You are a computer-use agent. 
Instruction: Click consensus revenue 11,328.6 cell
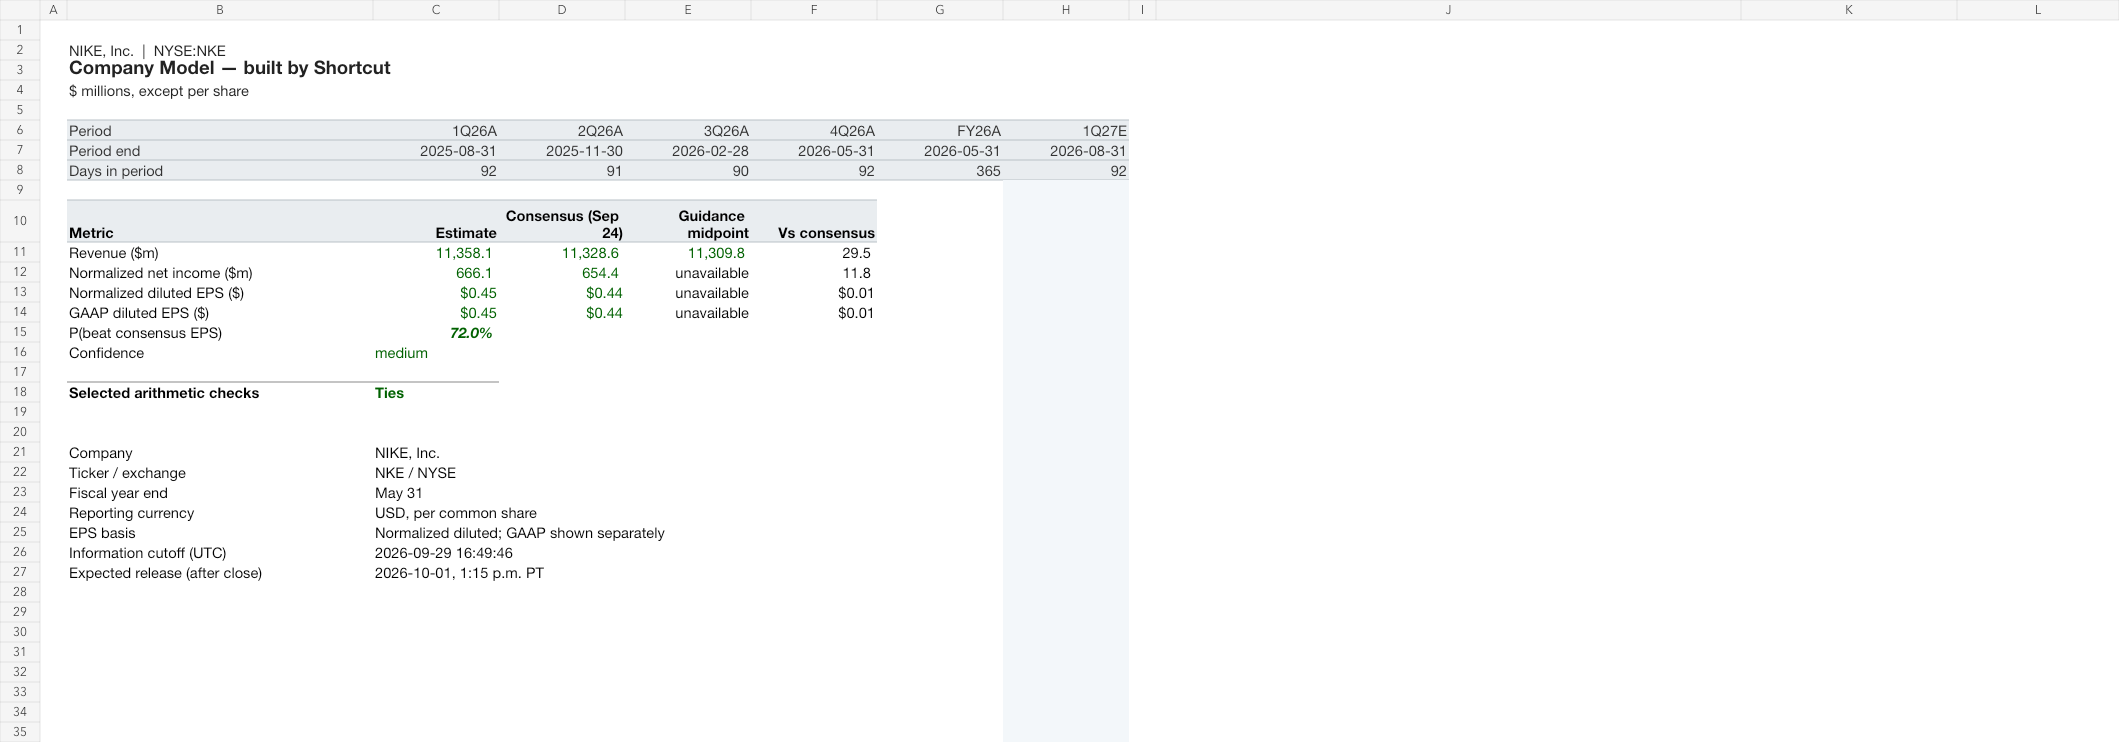tap(562, 253)
